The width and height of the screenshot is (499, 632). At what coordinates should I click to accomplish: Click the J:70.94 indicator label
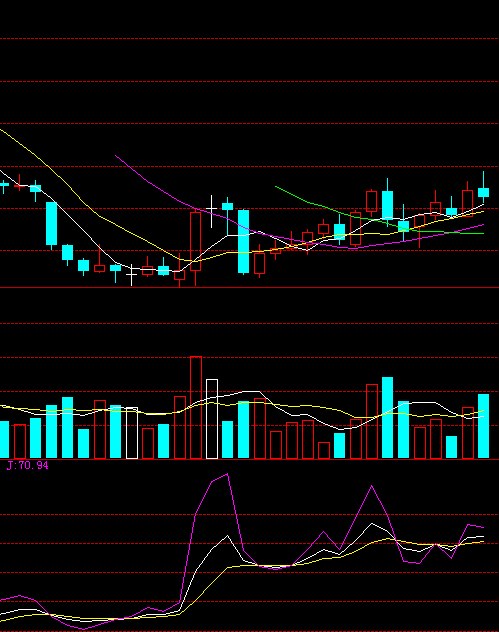[x=28, y=466]
